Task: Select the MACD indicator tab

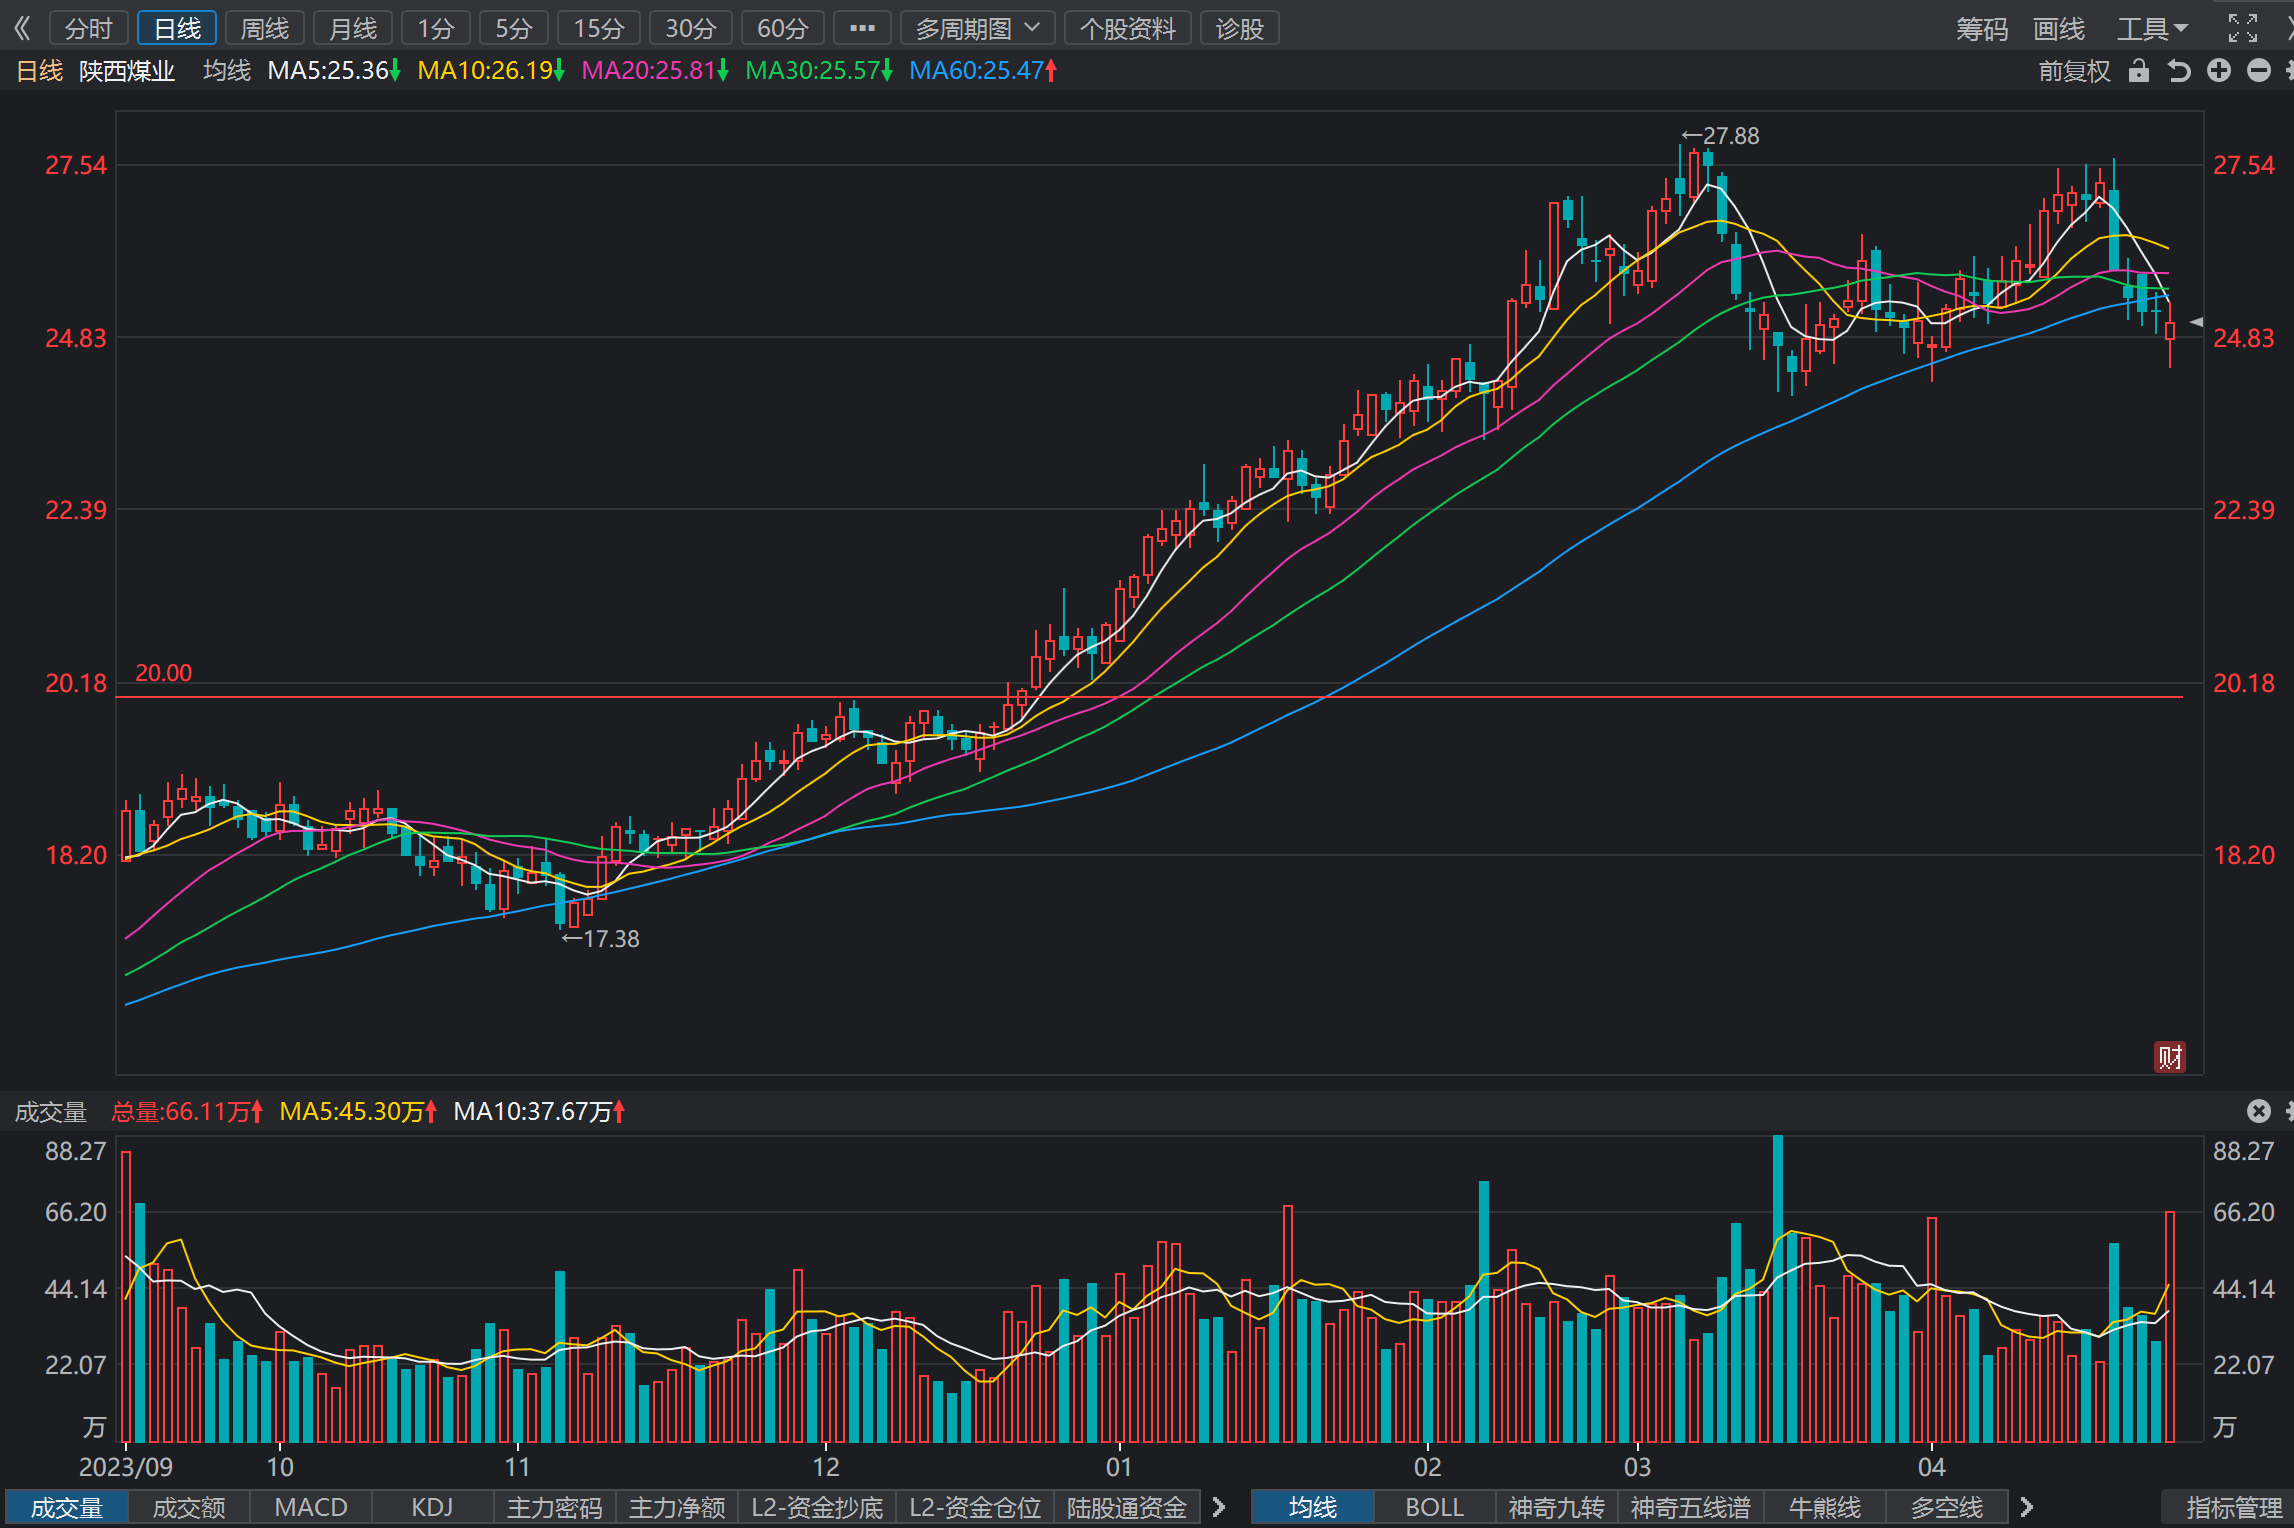Action: click(310, 1507)
